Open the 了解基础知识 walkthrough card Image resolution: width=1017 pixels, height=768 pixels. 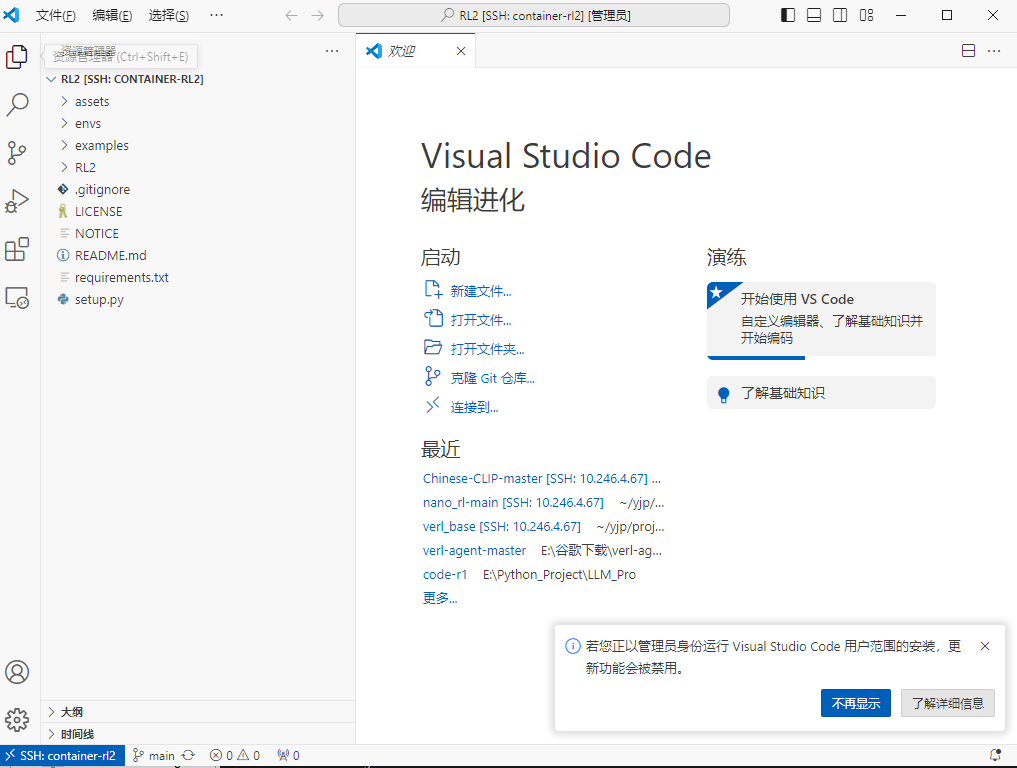click(821, 393)
